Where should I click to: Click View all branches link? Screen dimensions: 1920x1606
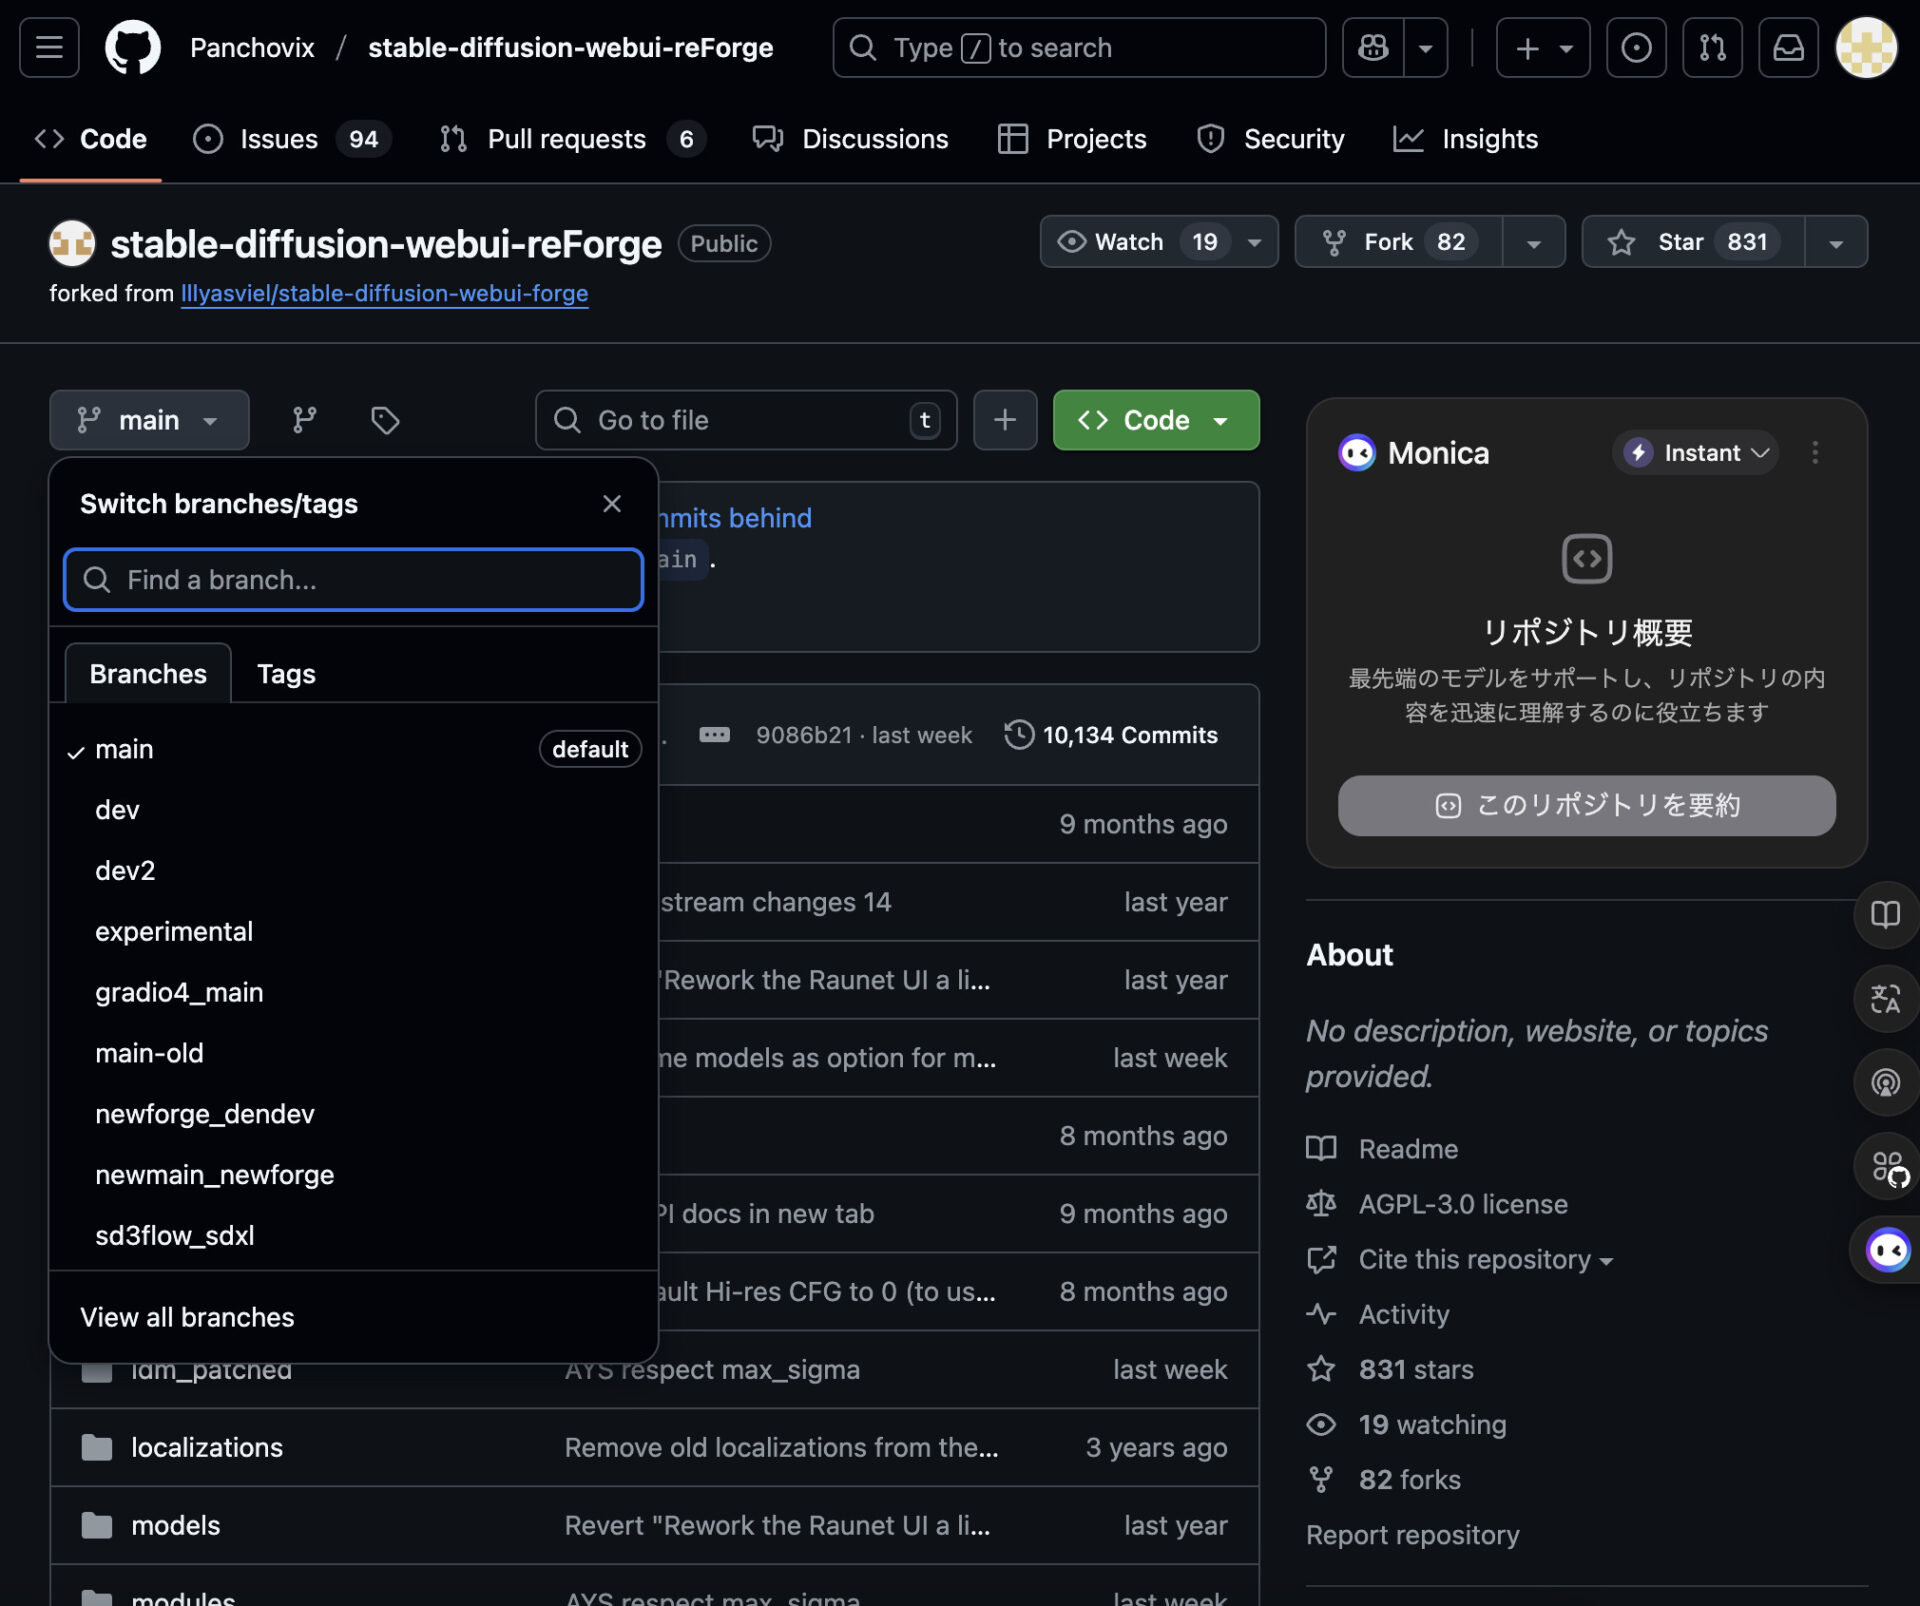tap(187, 1317)
